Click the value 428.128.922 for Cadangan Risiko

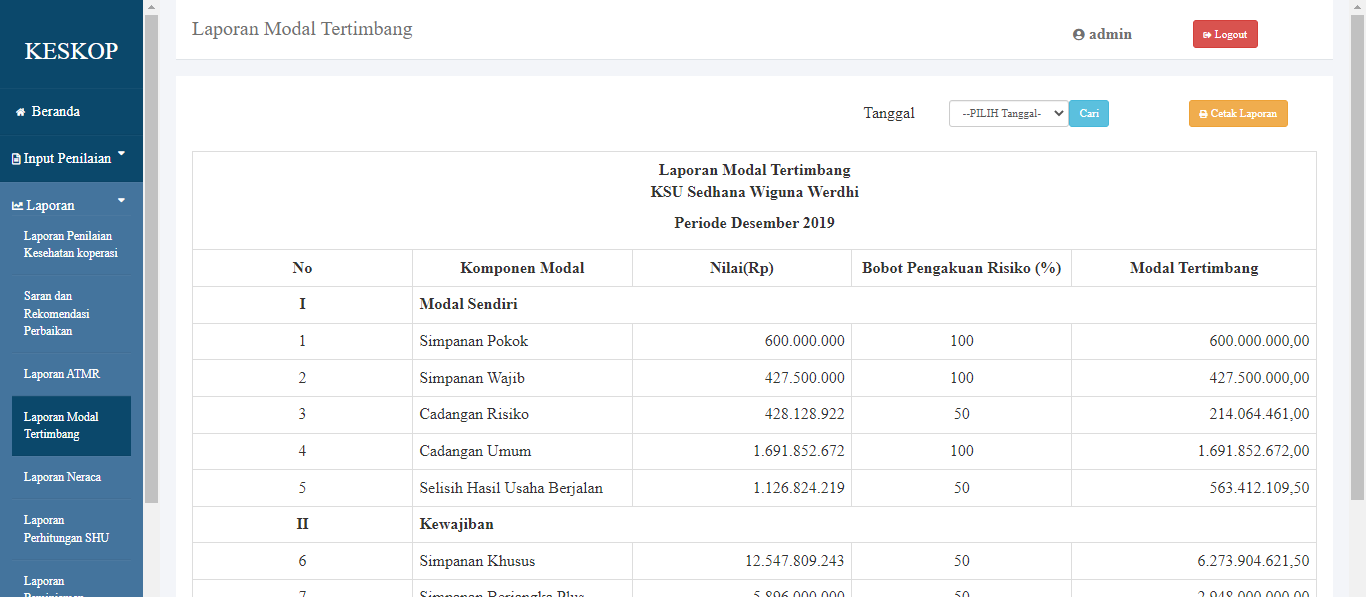805,414
